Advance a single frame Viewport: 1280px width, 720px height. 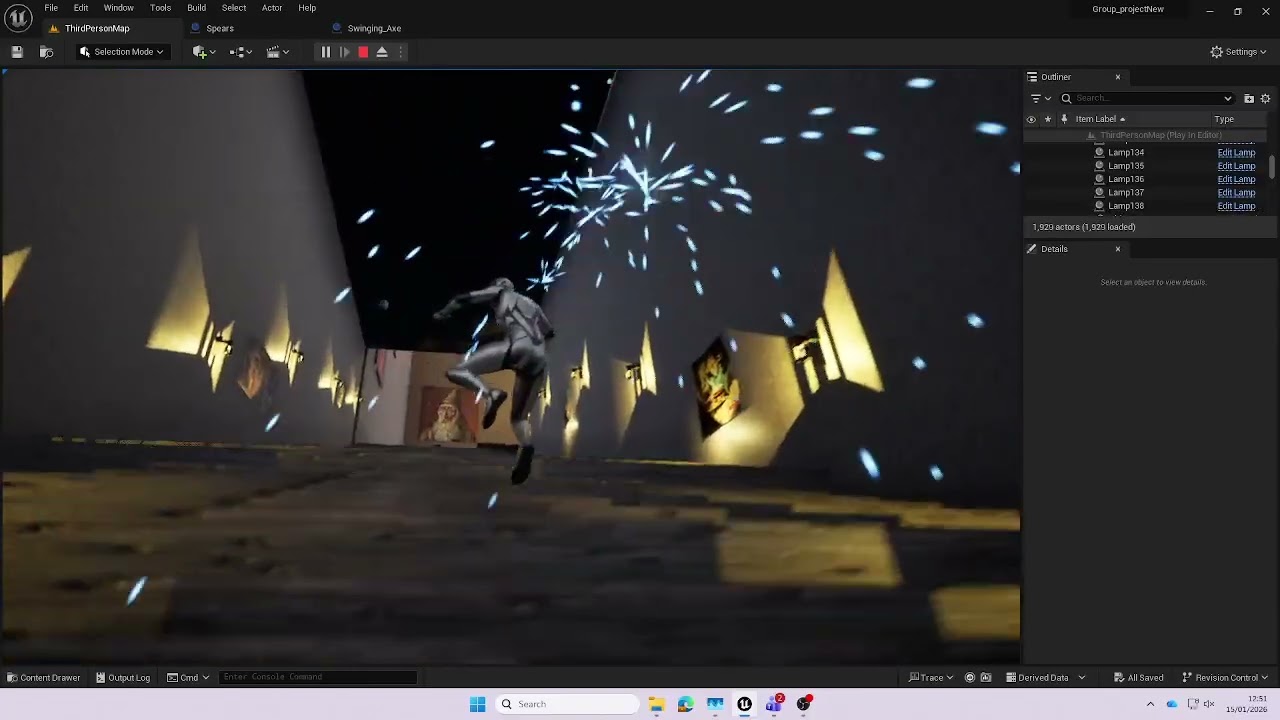pyautogui.click(x=344, y=52)
